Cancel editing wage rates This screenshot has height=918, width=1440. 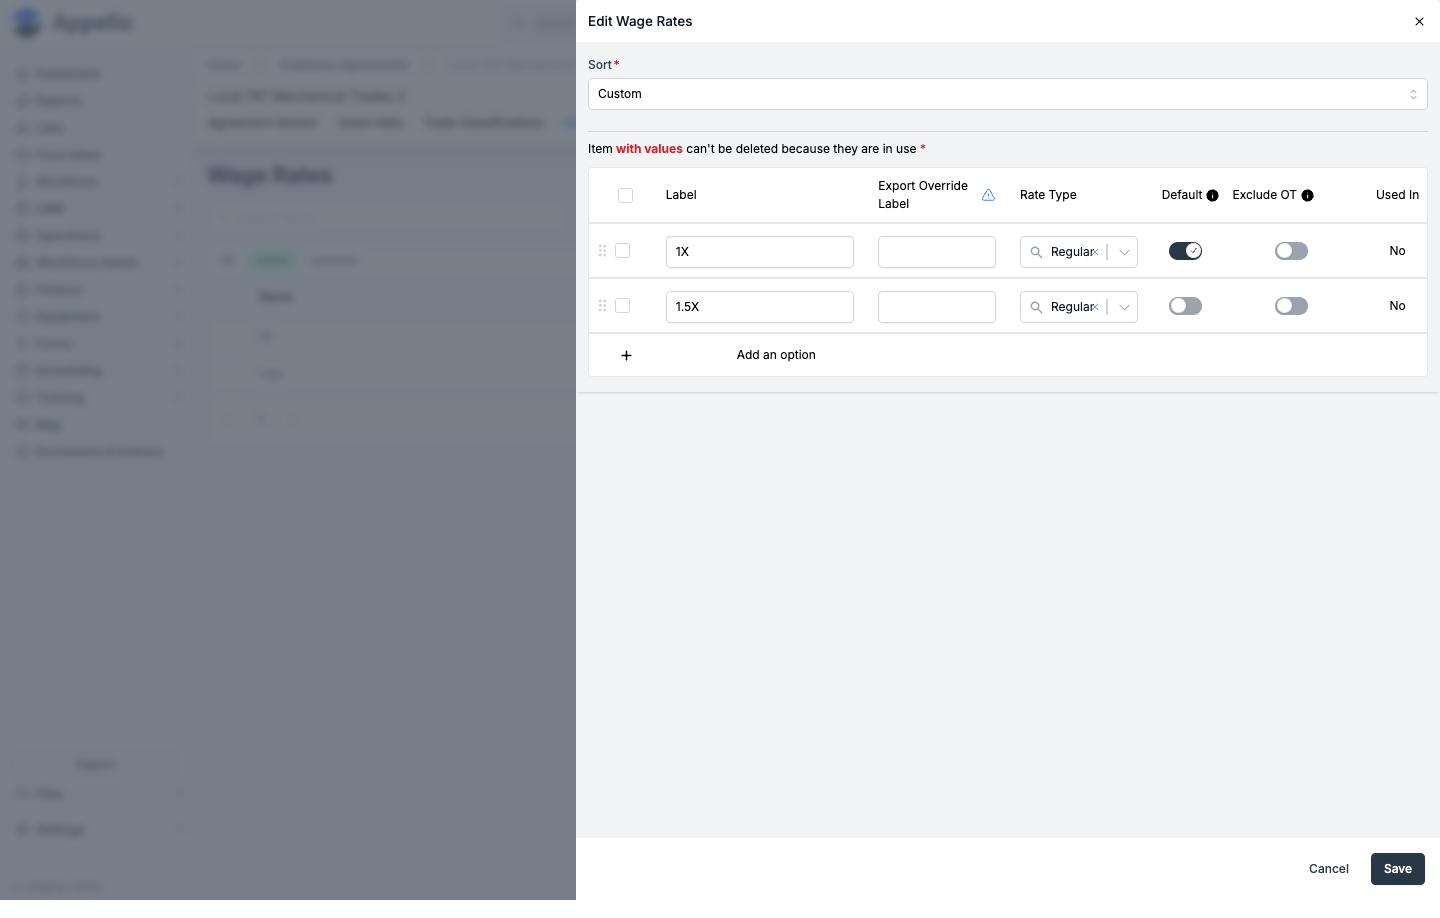tap(1329, 869)
